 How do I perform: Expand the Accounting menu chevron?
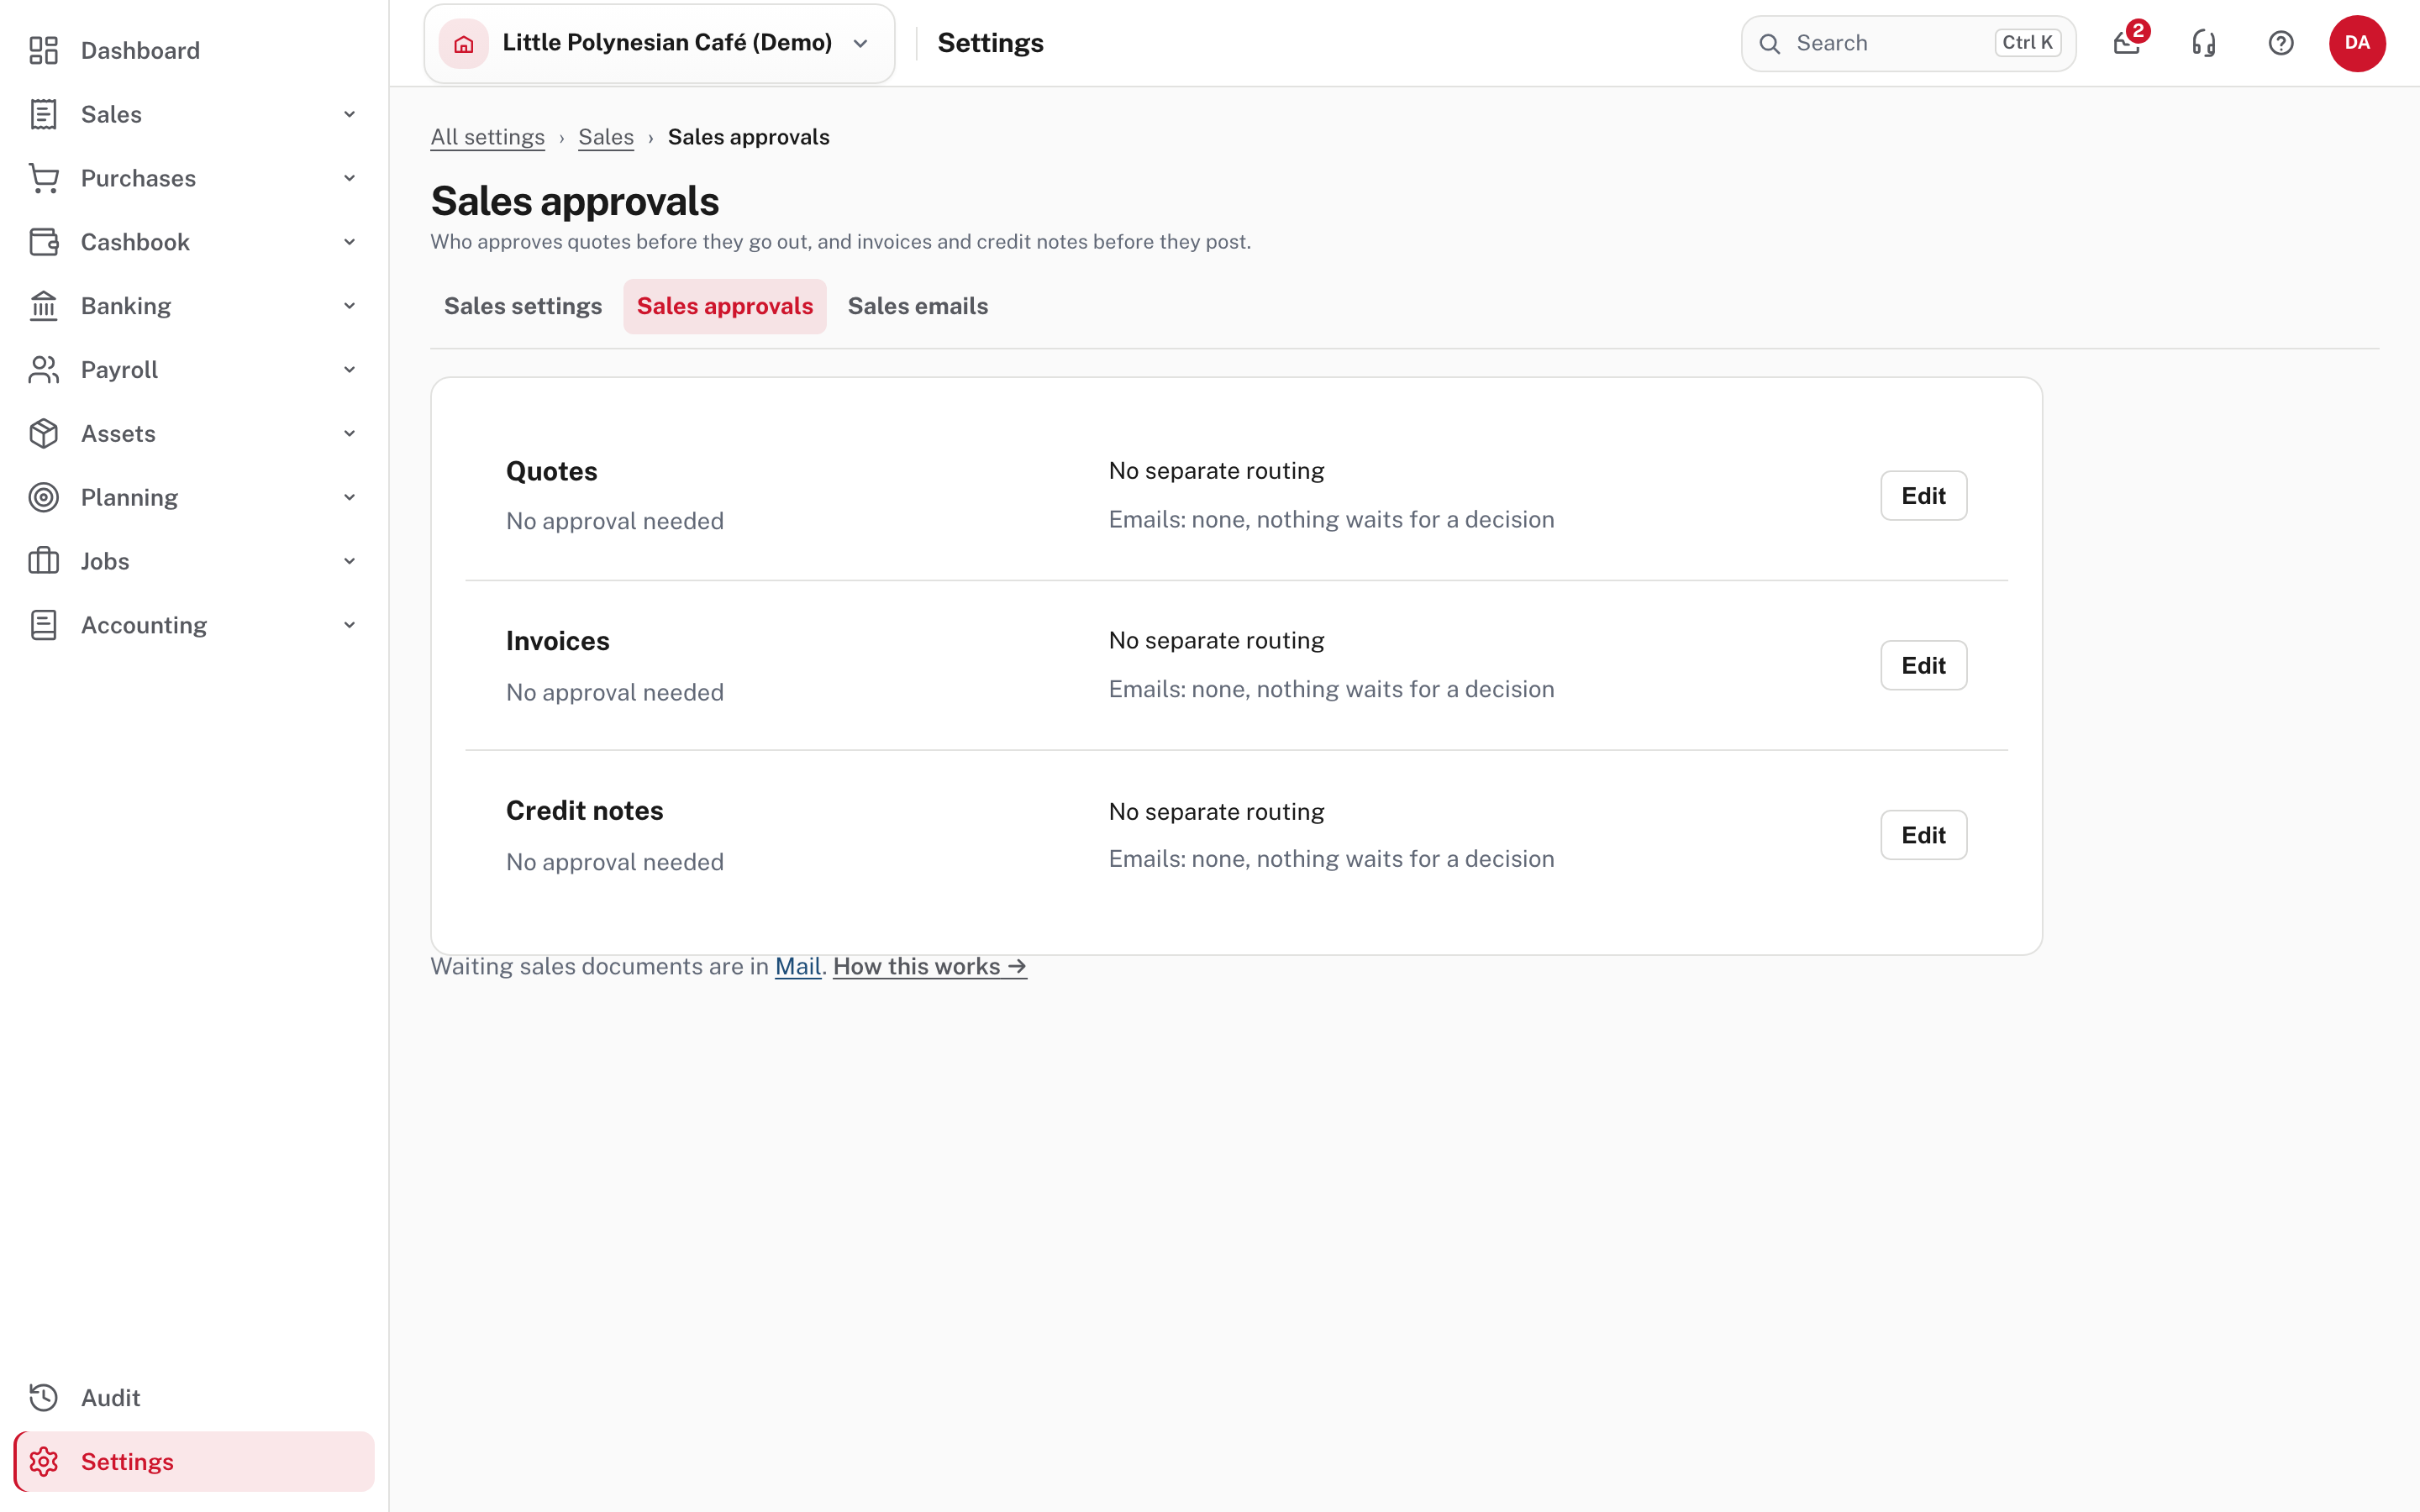pyautogui.click(x=349, y=625)
